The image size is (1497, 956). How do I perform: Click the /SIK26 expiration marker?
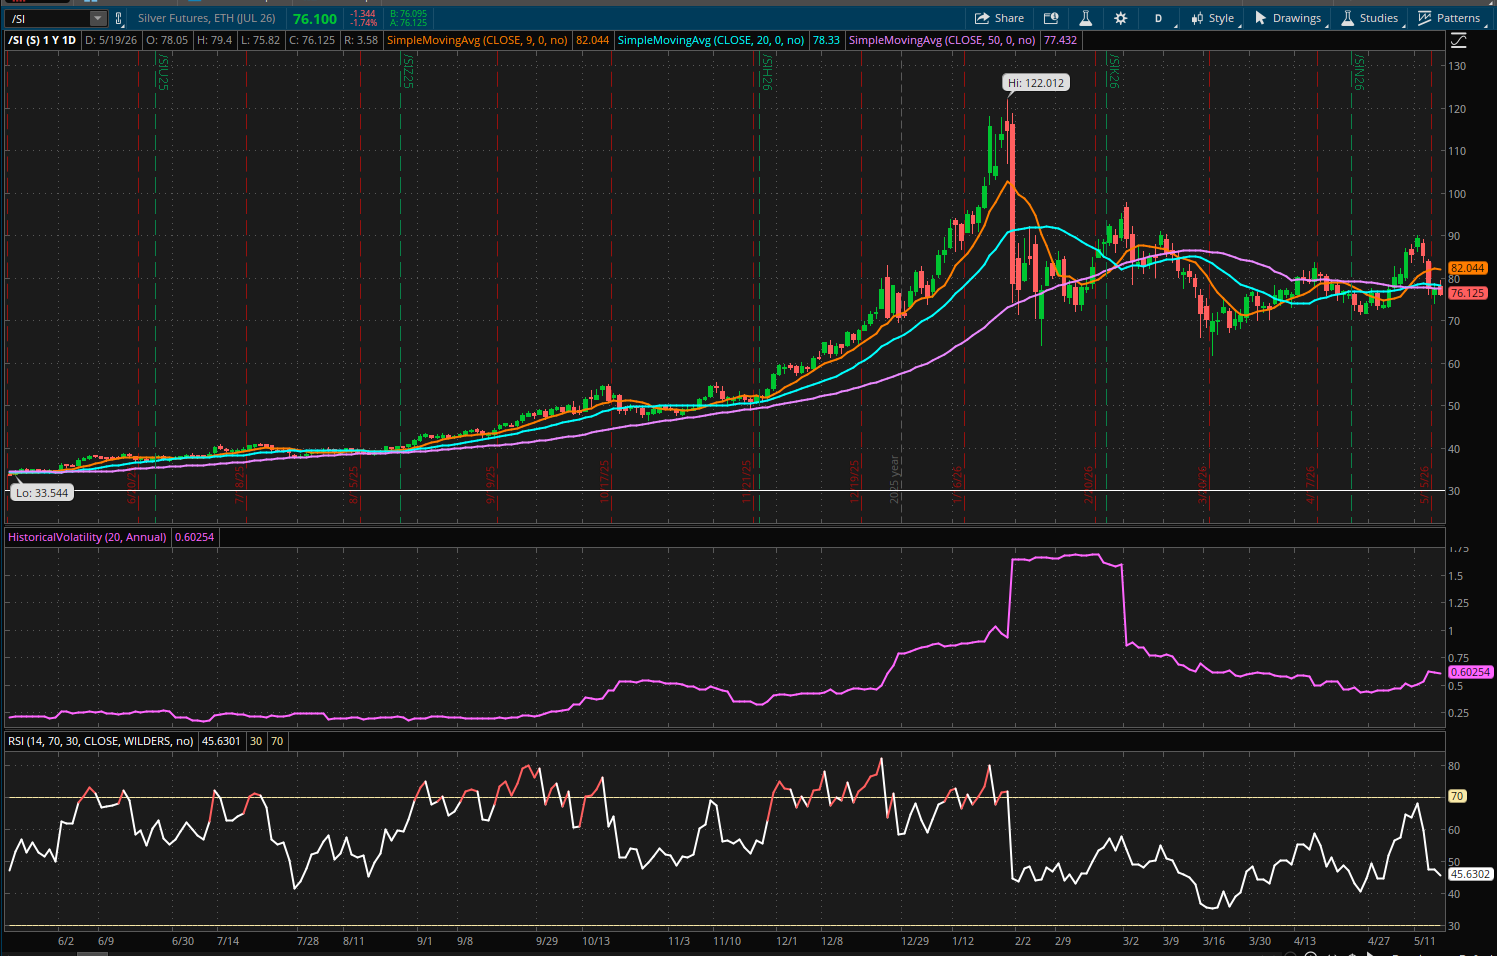[x=1113, y=72]
